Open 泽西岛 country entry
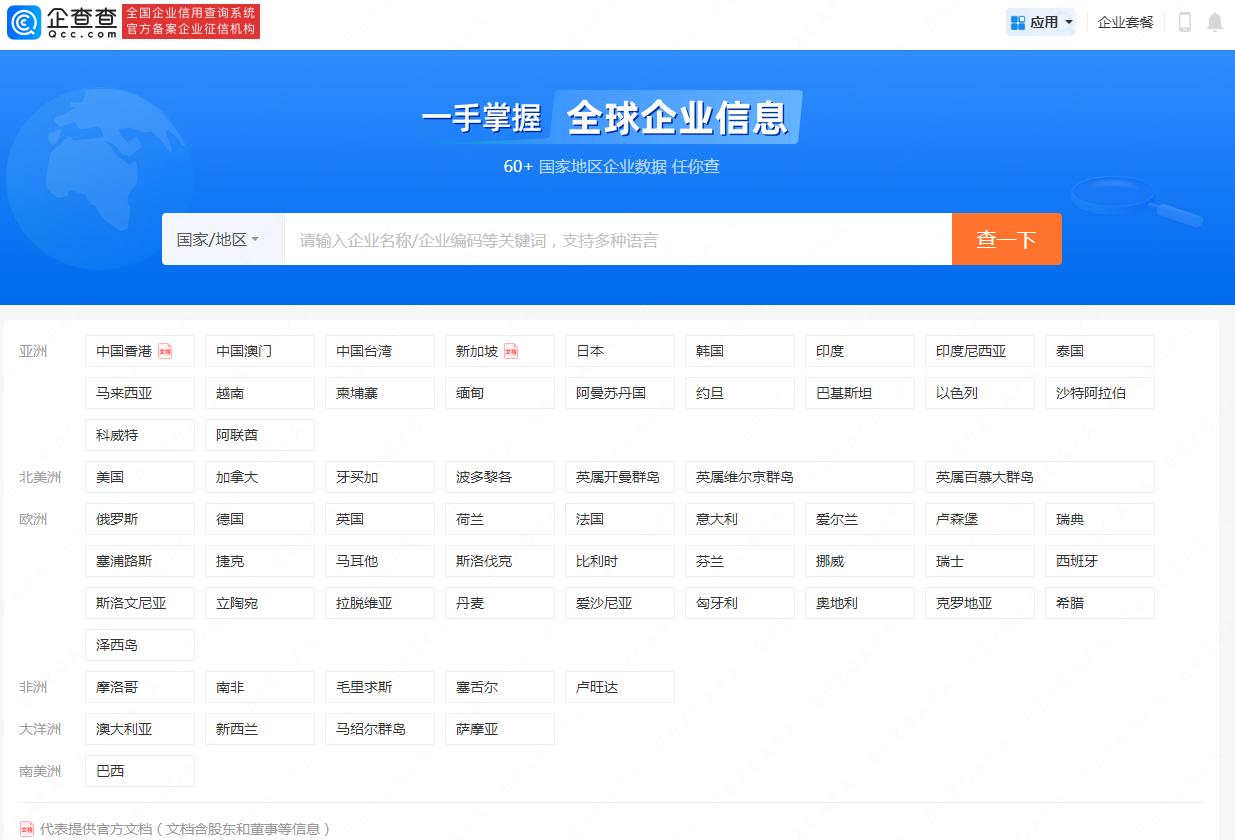The height and width of the screenshot is (840, 1235). (139, 645)
